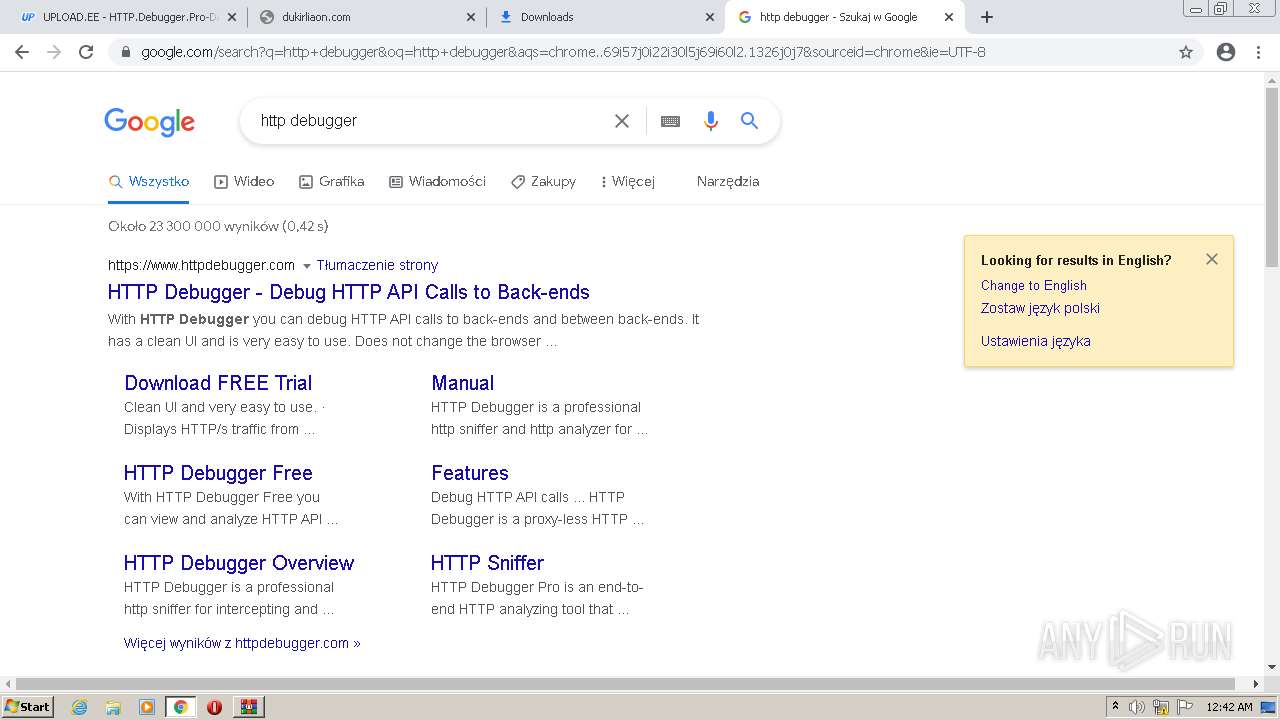Focus the Google search input field
Screen dimensions: 1280x720
(x=430, y=121)
